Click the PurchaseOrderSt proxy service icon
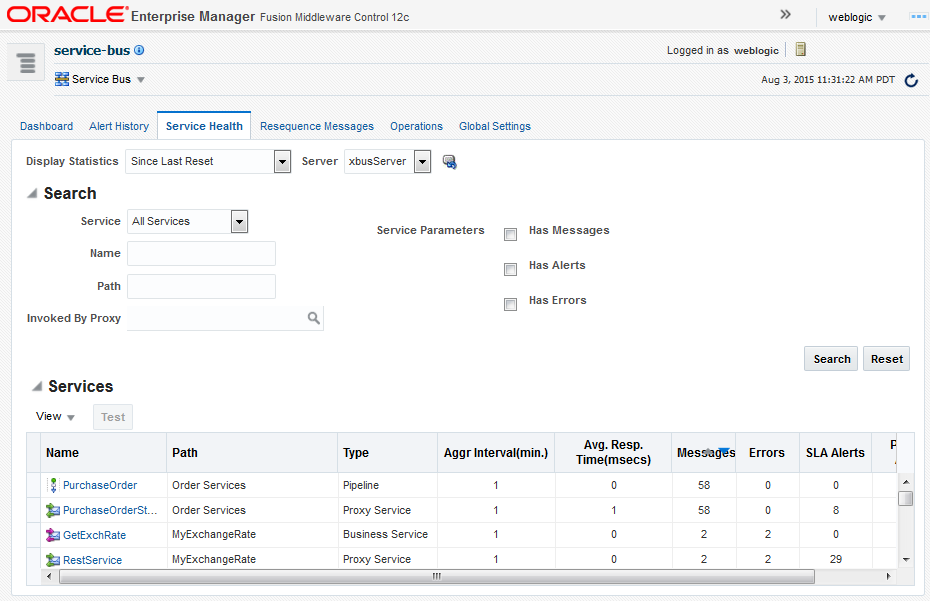Viewport: 930px width, 601px height. 53,510
